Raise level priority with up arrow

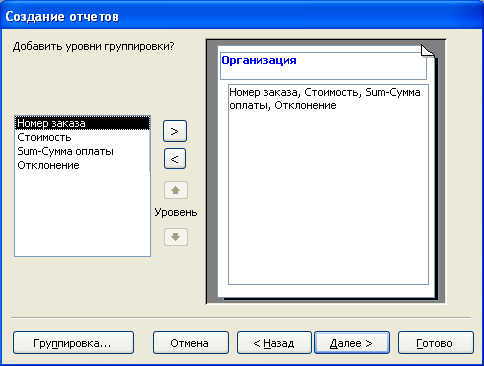pos(176,190)
